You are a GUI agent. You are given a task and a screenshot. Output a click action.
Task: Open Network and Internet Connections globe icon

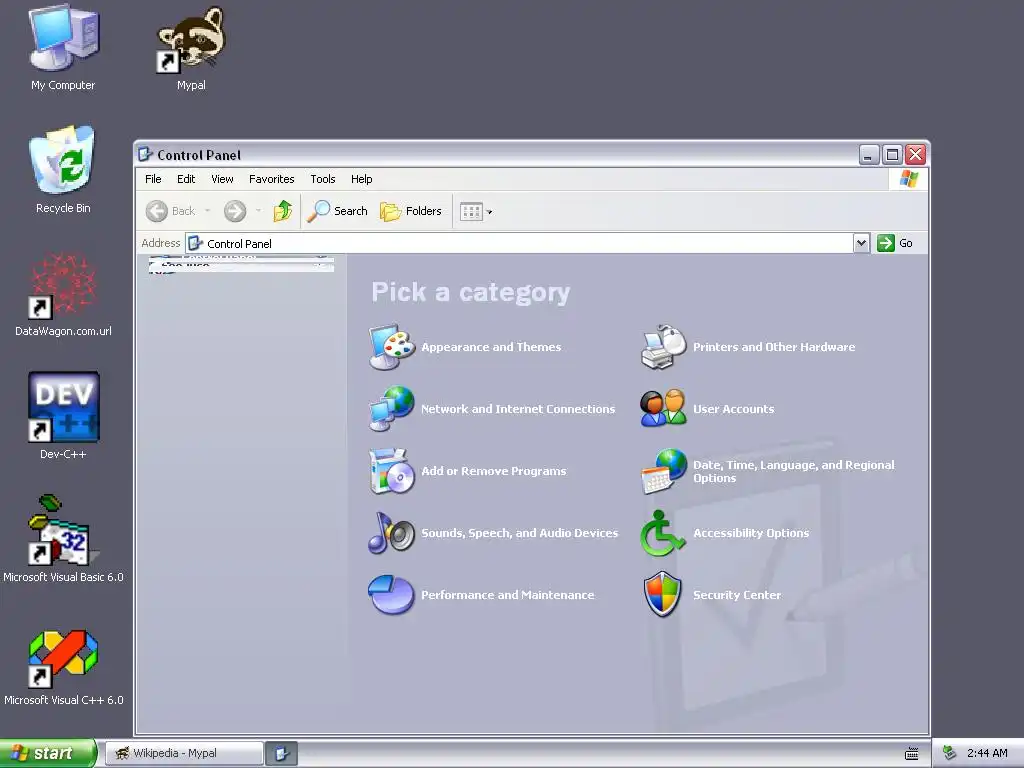pyautogui.click(x=391, y=409)
